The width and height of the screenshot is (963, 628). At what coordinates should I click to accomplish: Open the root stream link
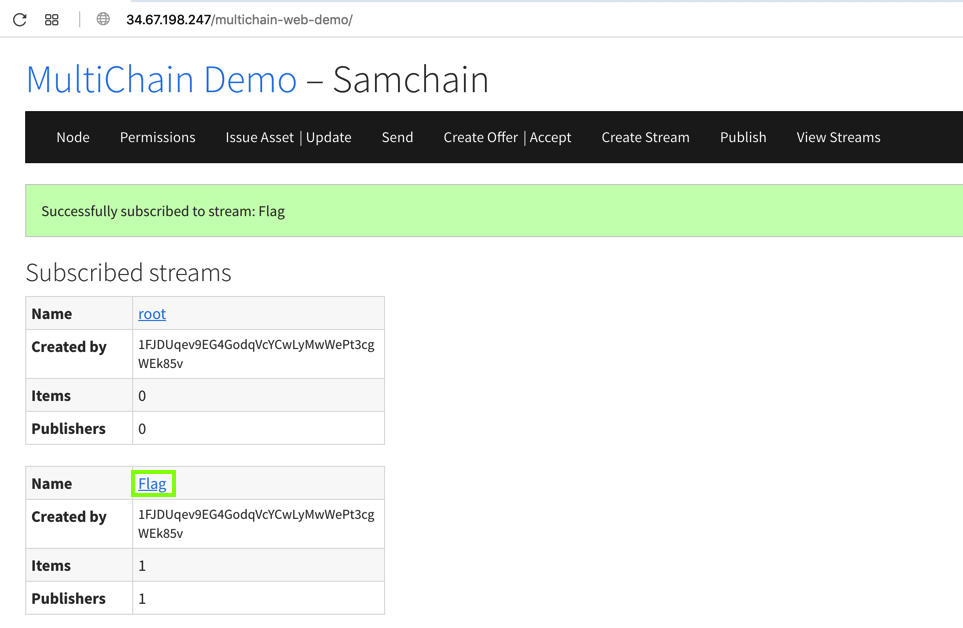[152, 314]
